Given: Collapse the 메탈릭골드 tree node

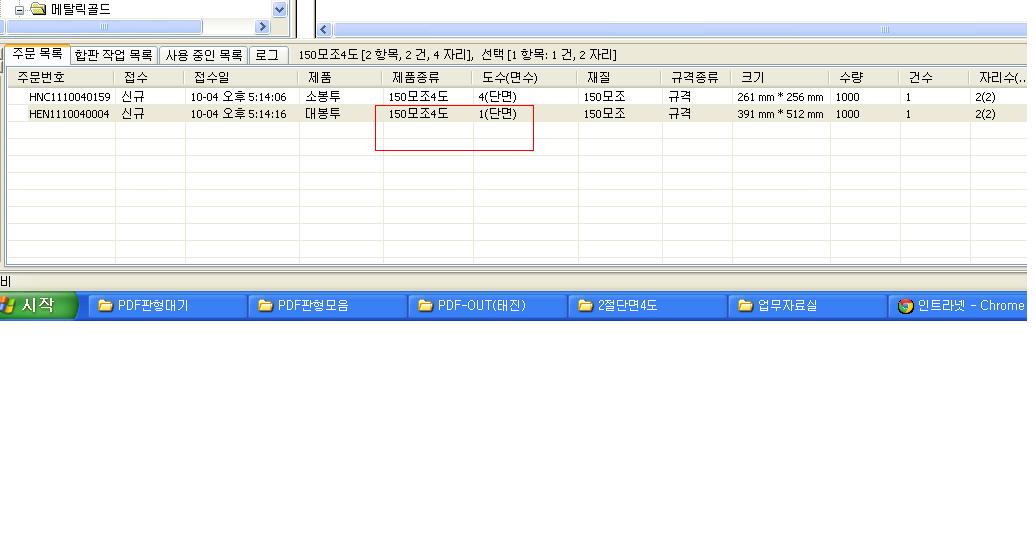Looking at the screenshot, I should pos(19,10).
